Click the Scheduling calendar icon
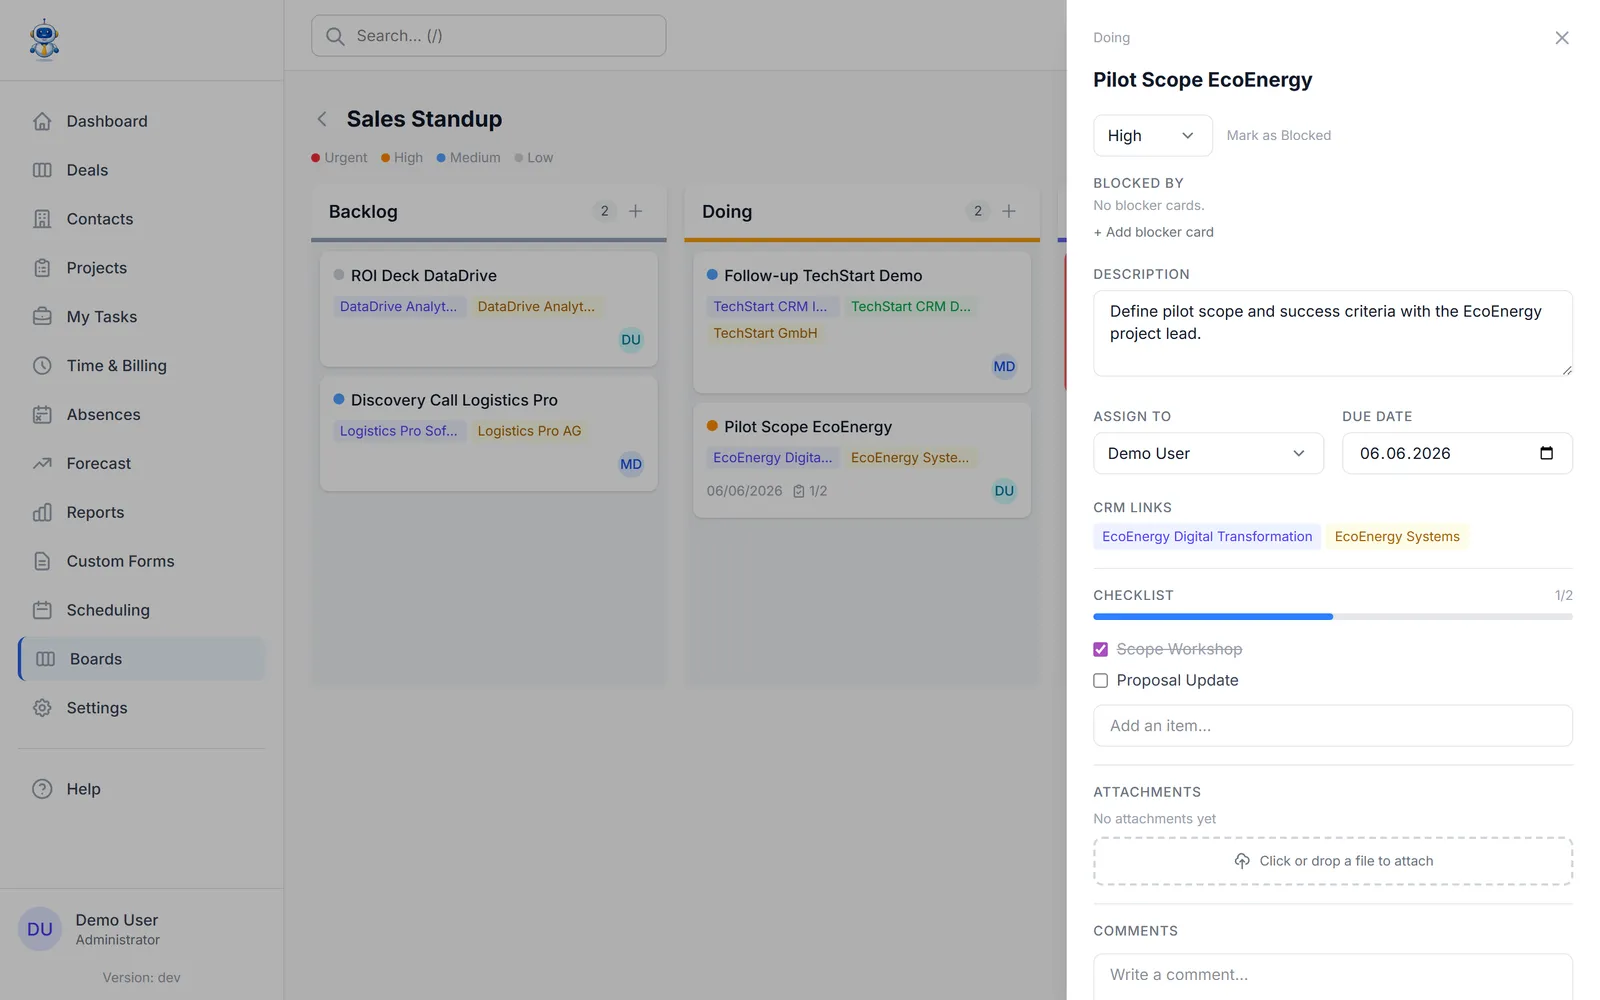The width and height of the screenshot is (1600, 1000). click(x=42, y=610)
